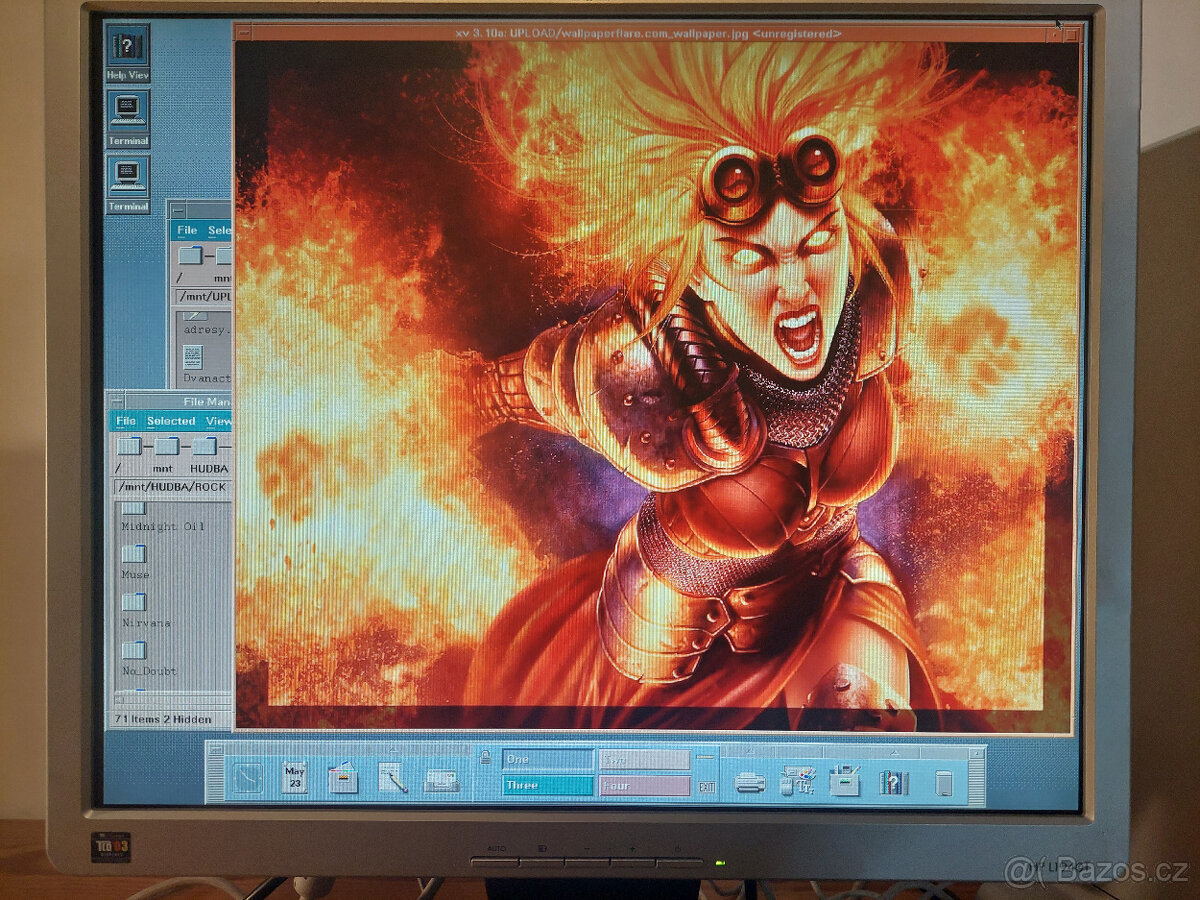This screenshot has height=900, width=1200.
Task: Open File menu in the UPLOAD File Manager window
Action: (x=187, y=230)
